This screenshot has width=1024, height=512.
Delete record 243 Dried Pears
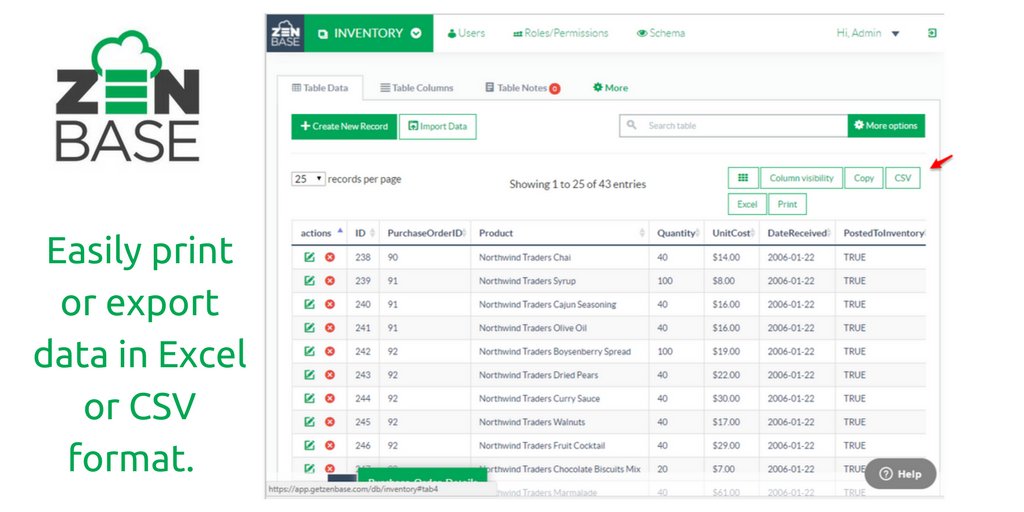click(x=330, y=375)
